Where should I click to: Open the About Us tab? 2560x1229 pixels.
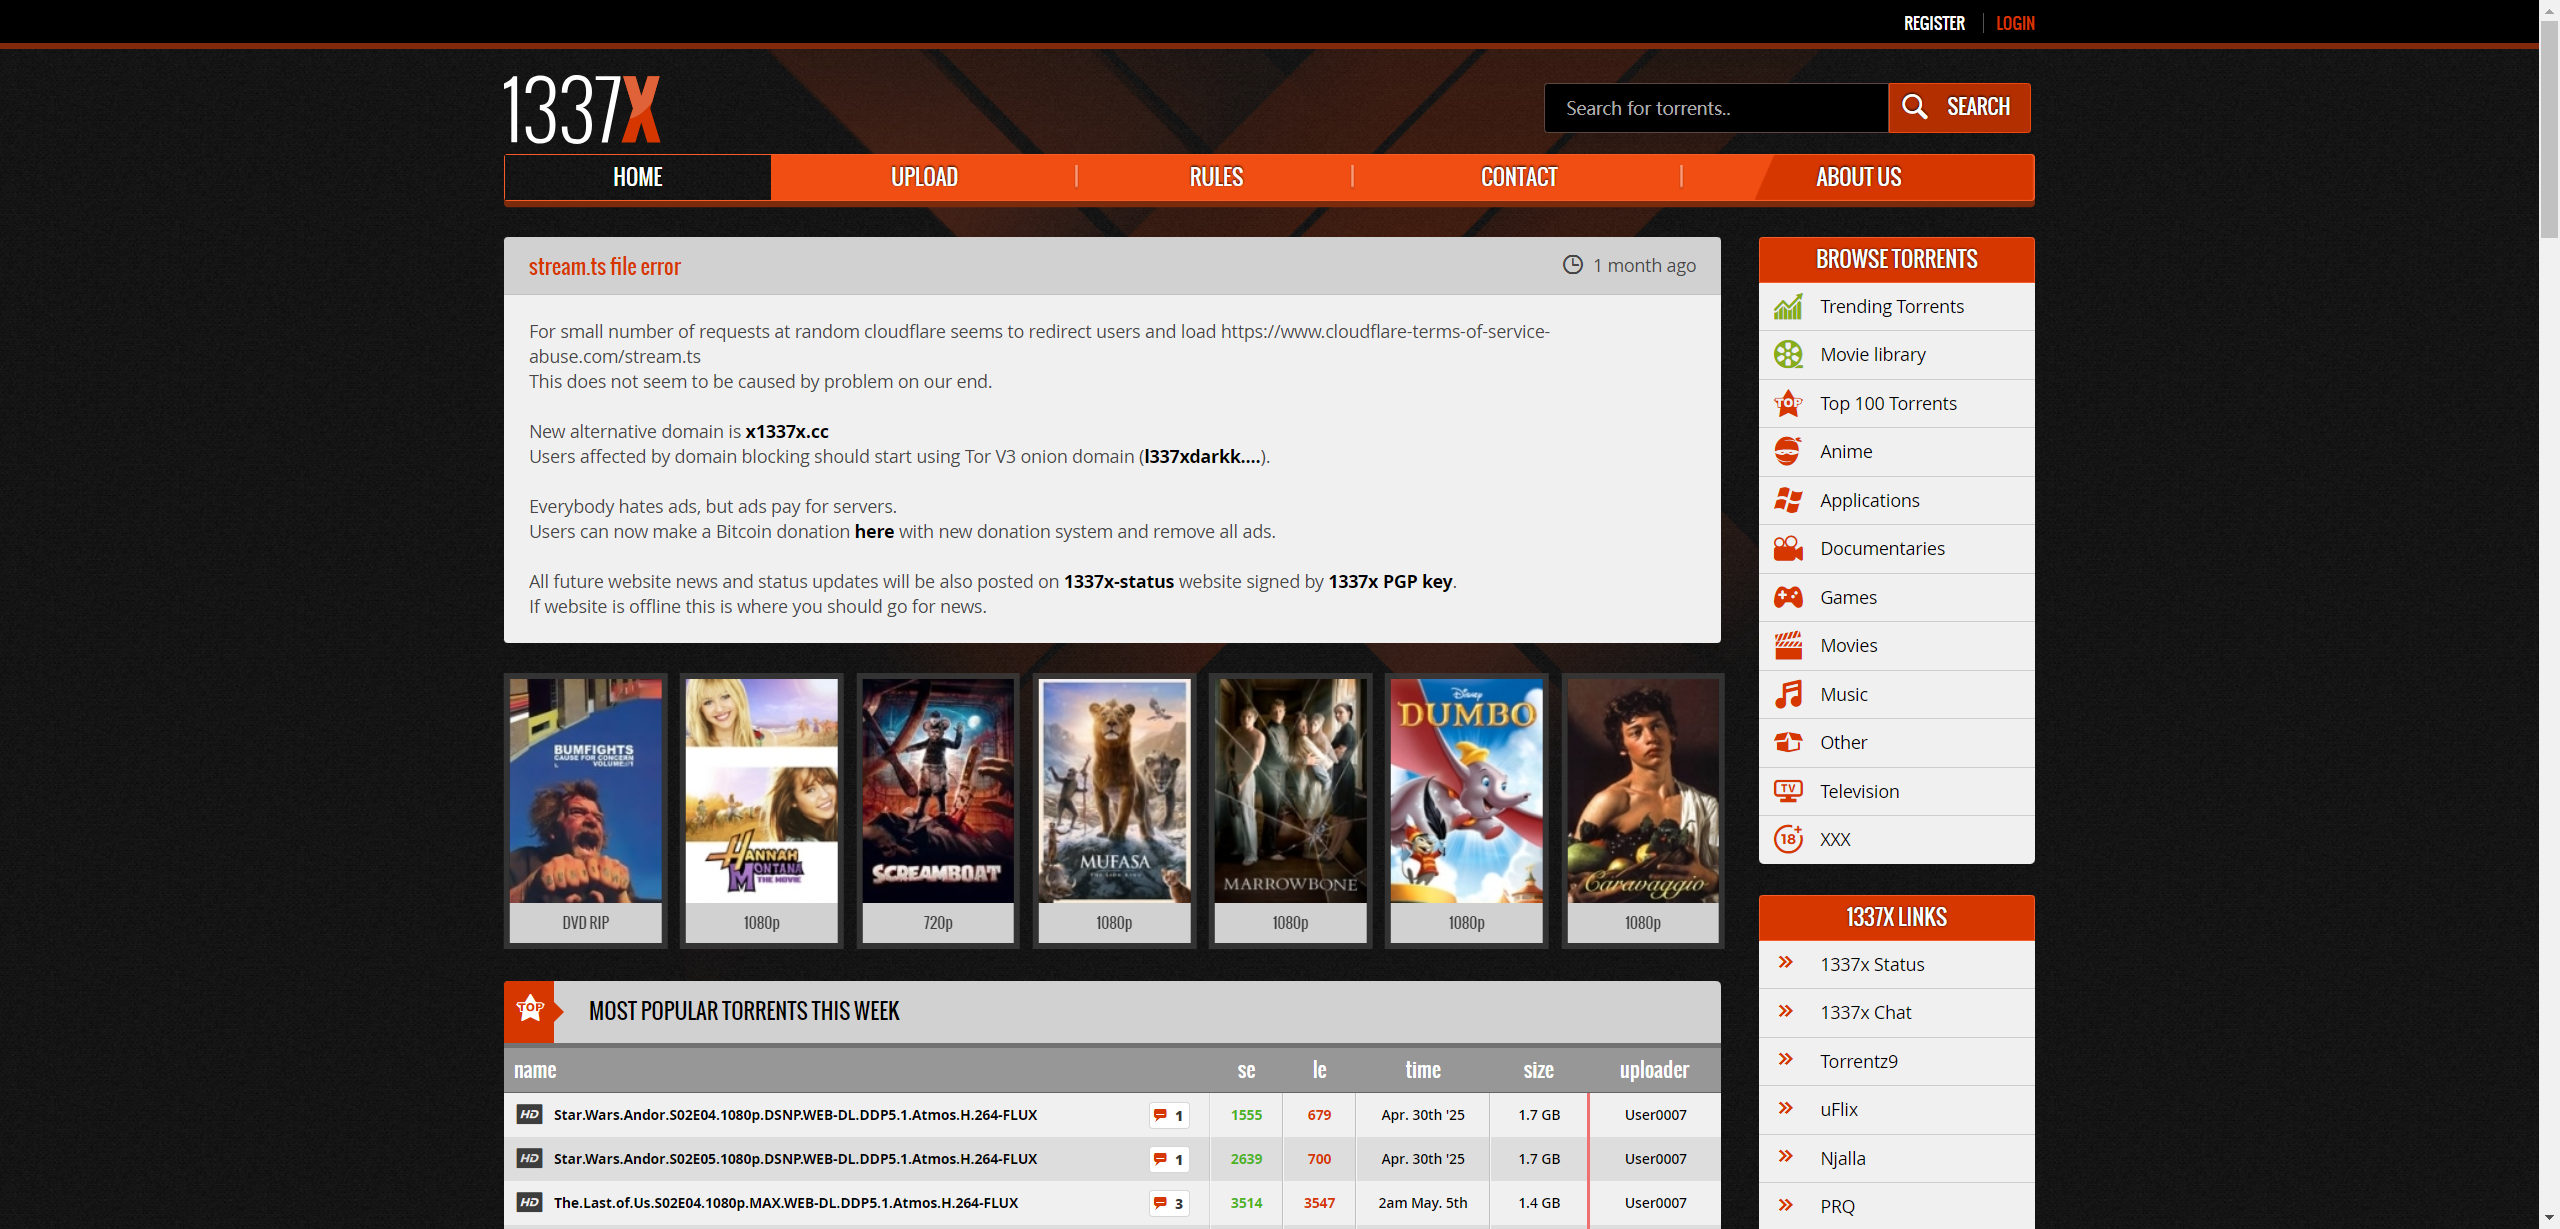click(x=1858, y=178)
